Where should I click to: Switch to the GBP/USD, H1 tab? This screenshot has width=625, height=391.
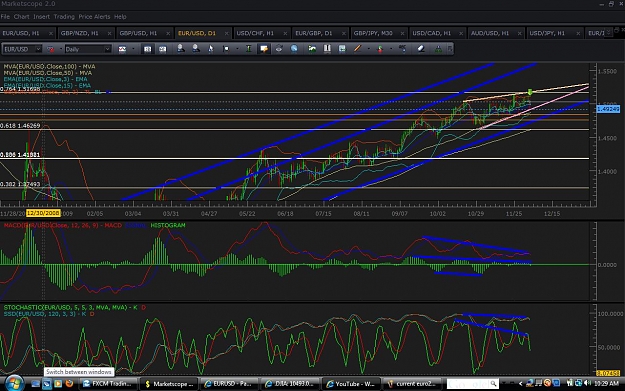(138, 33)
